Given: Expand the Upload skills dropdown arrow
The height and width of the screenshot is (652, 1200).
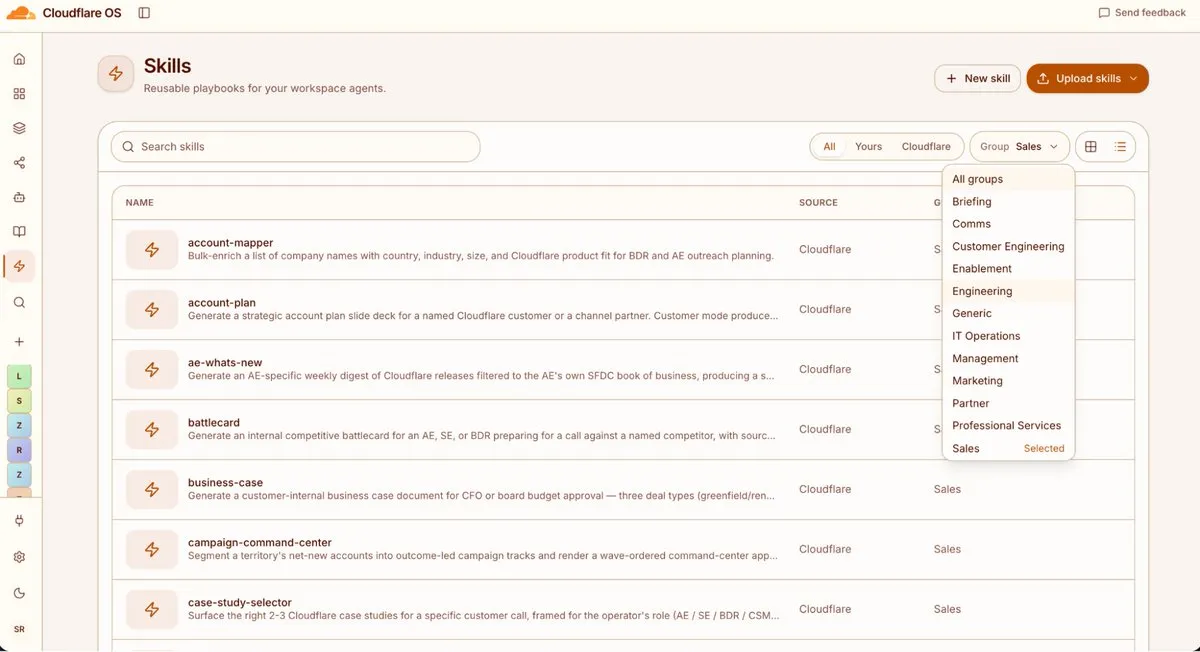Looking at the screenshot, I should tap(1133, 79).
